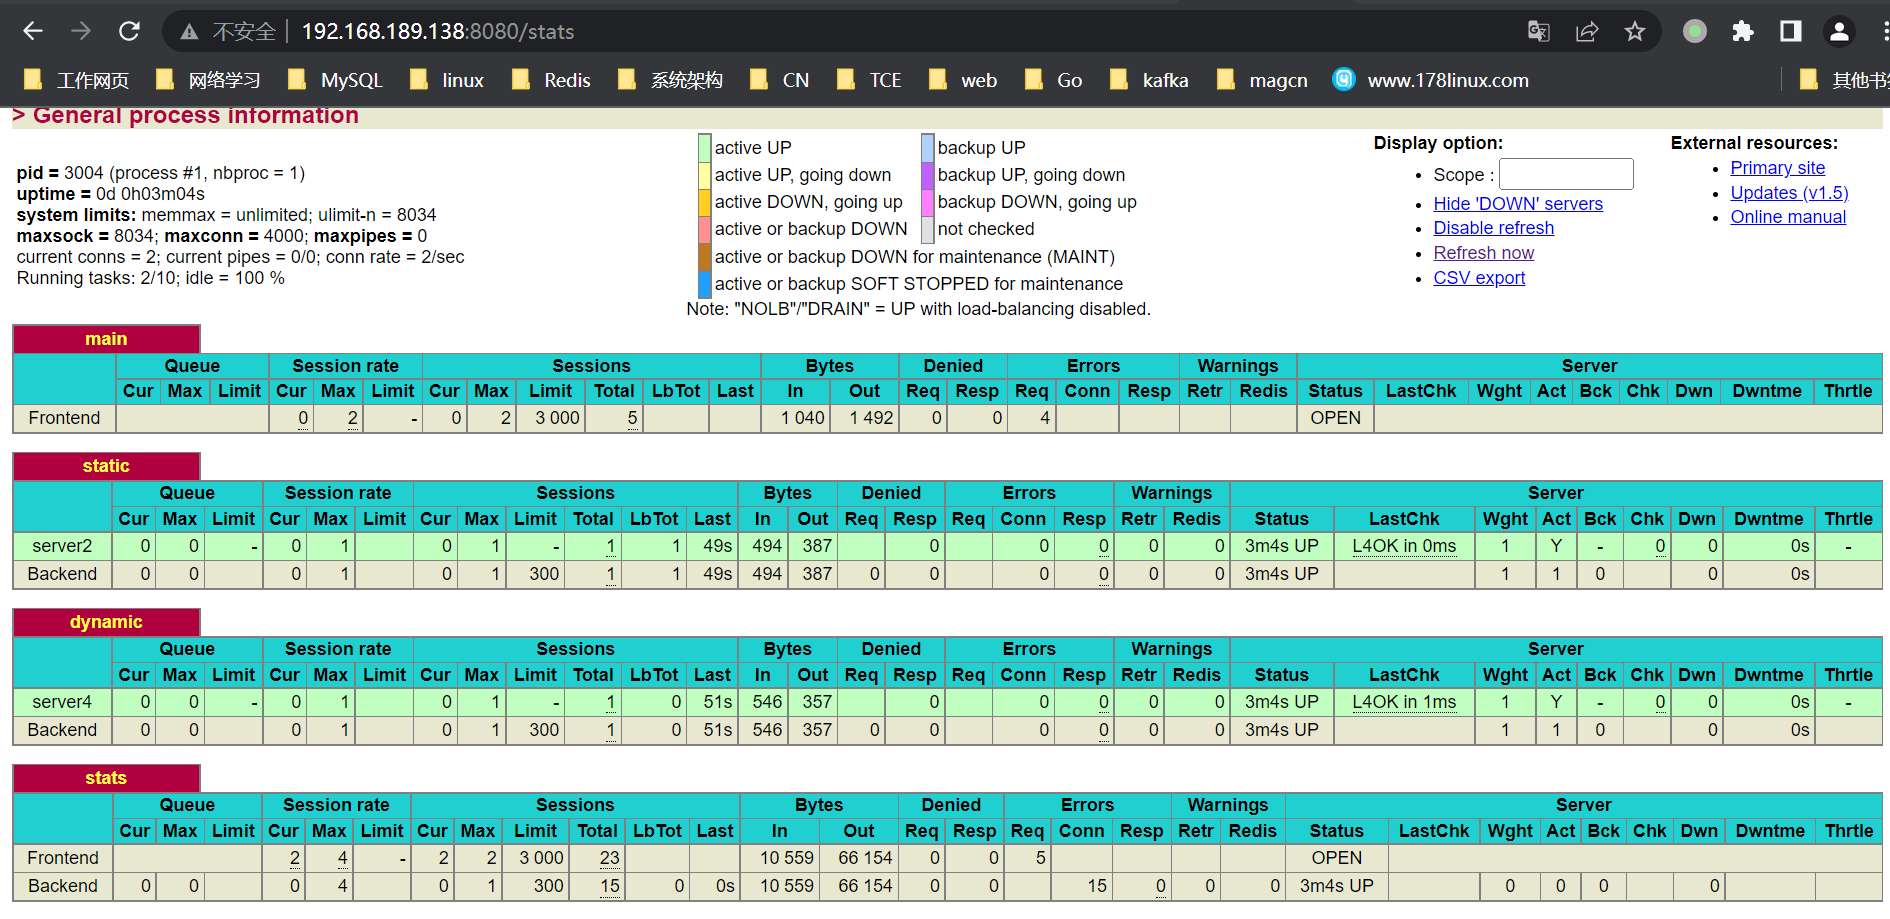Click the static proxy table title
The image size is (1890, 919).
pos(106,466)
